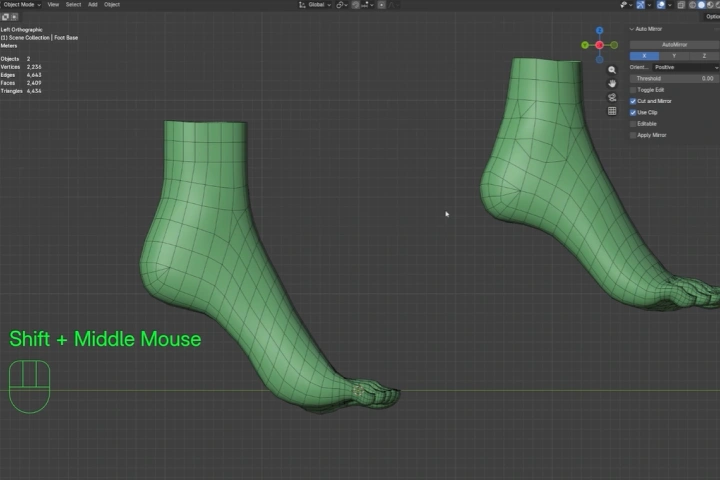This screenshot has height=480, width=720.
Task: Click the 'Edges' statistics row
Action: pyautogui.click(x=21, y=75)
